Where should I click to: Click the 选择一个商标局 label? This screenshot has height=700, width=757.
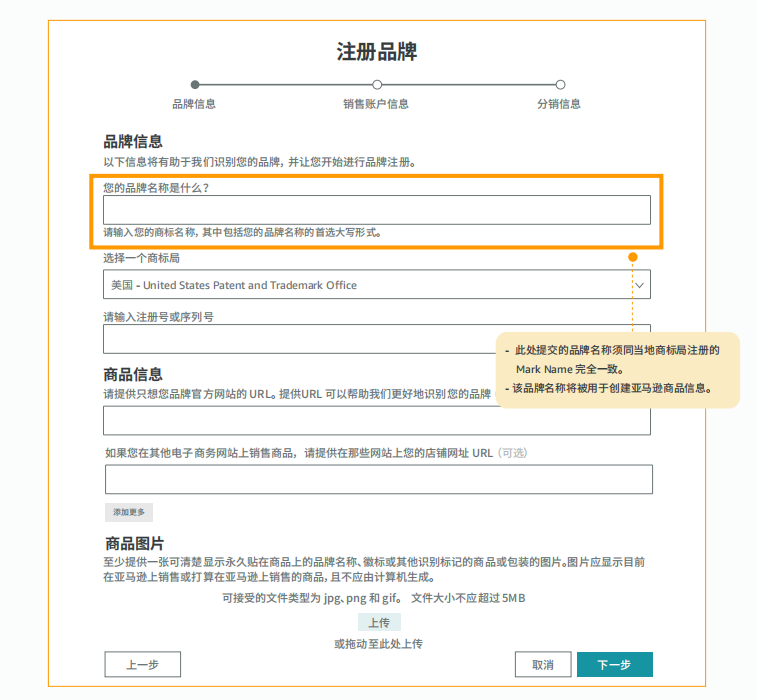pos(141,258)
